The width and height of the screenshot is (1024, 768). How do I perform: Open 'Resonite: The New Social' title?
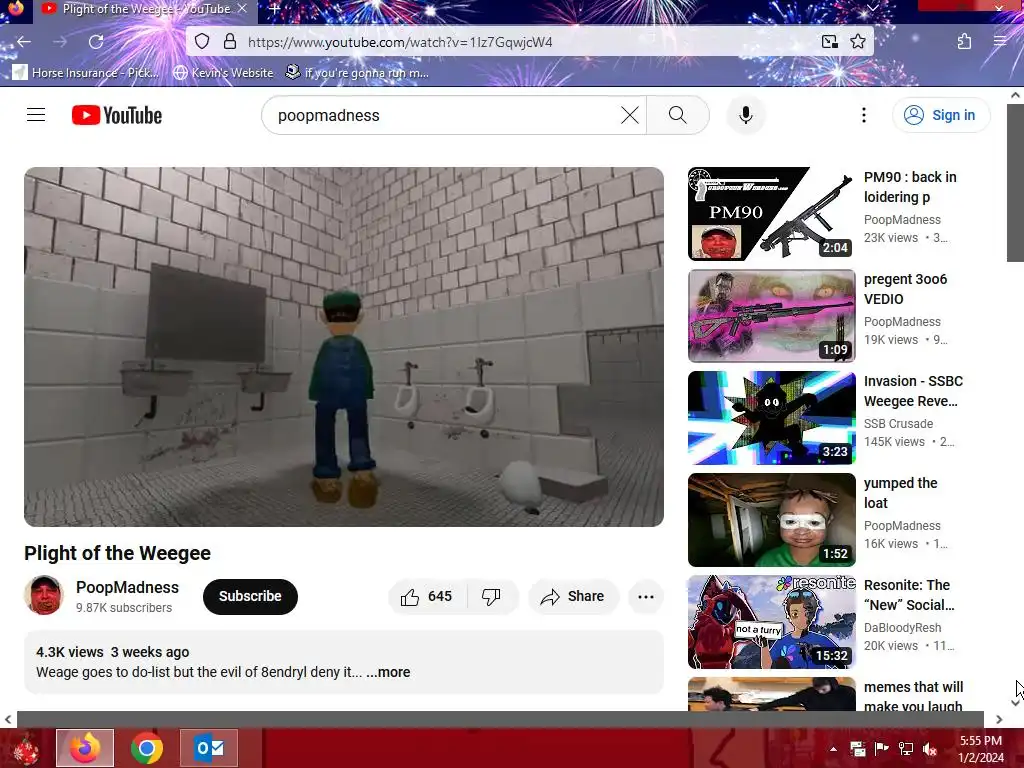click(909, 595)
